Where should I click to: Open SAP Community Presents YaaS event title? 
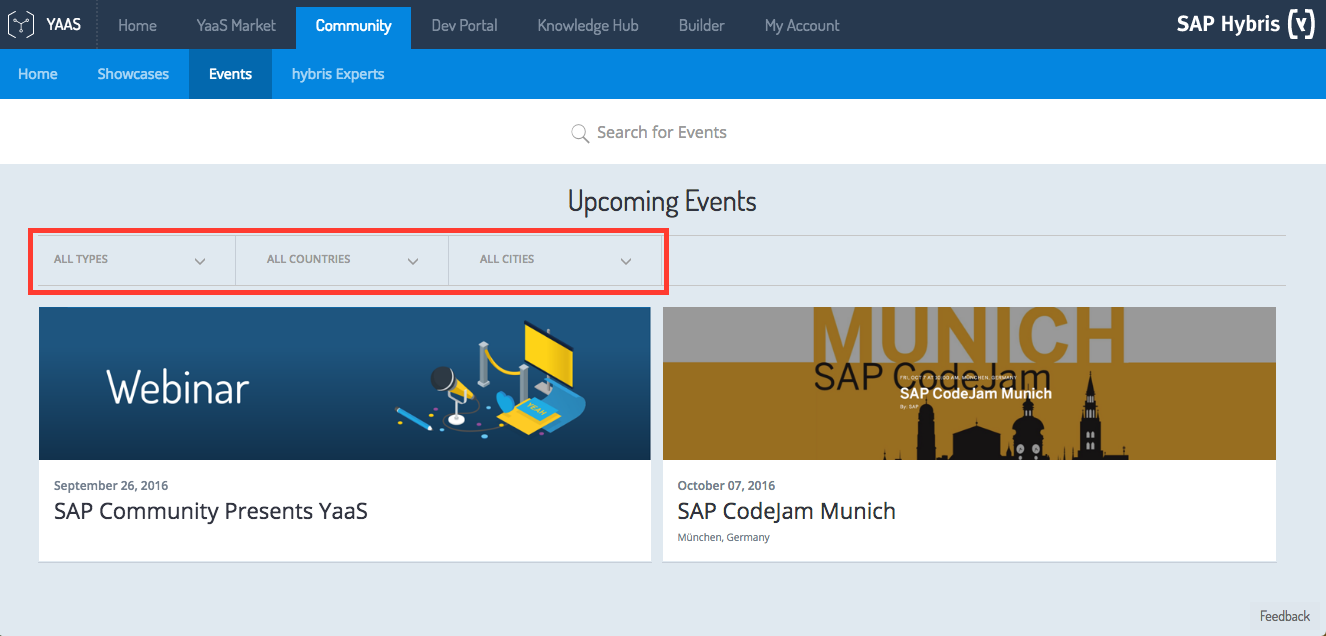pyautogui.click(x=211, y=511)
